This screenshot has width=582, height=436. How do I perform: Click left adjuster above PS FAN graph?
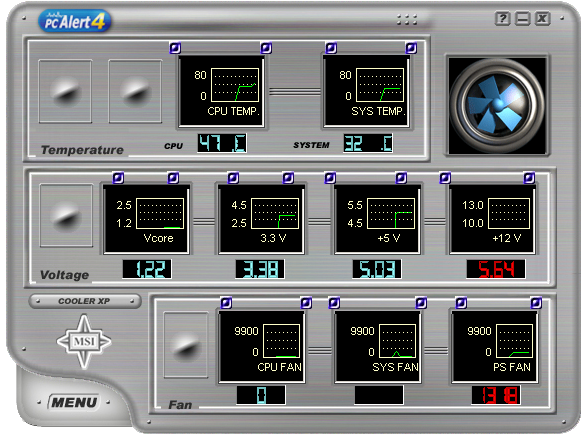coord(461,303)
